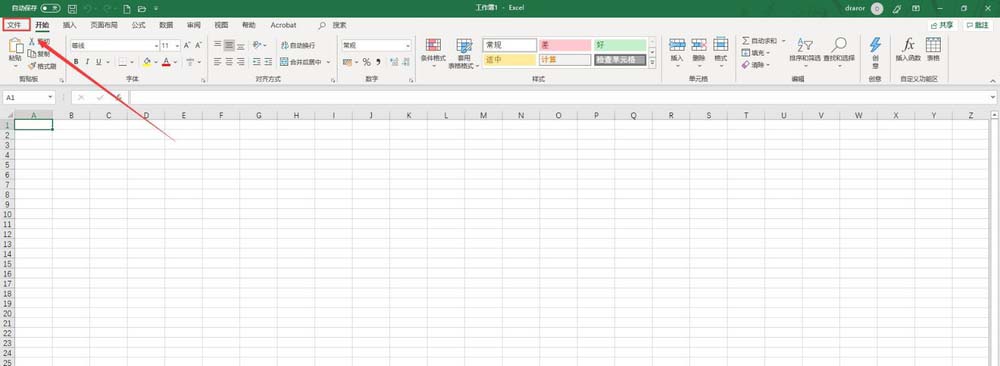Click Insert Function (插入函数) fx icon
Viewport: 1000px width, 366px height.
(x=909, y=45)
